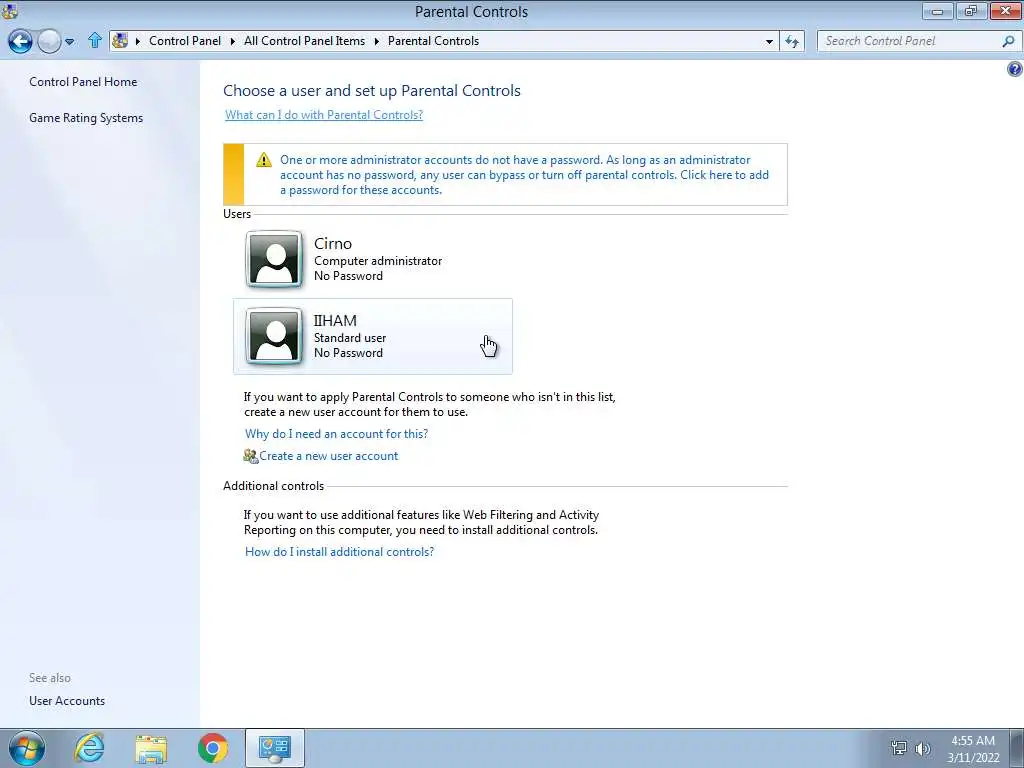Open What can I do with Parental Controls

[324, 115]
